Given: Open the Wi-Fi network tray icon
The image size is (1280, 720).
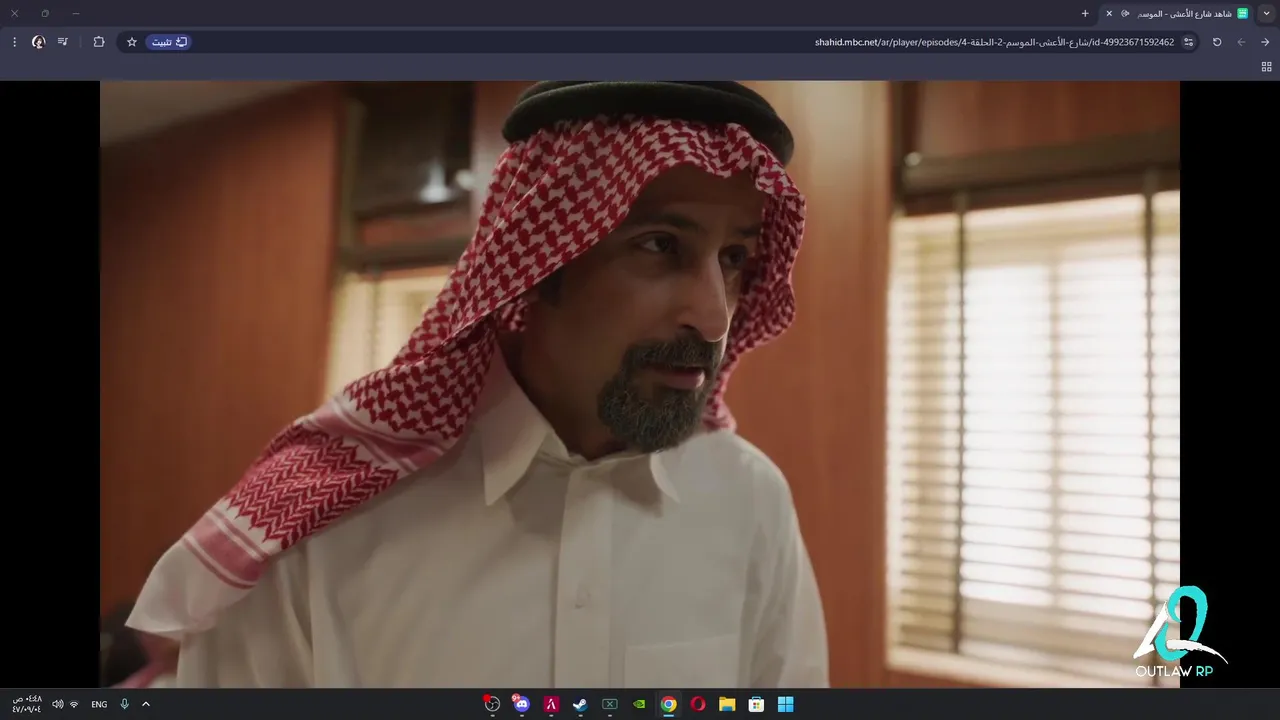Looking at the screenshot, I should click(74, 704).
